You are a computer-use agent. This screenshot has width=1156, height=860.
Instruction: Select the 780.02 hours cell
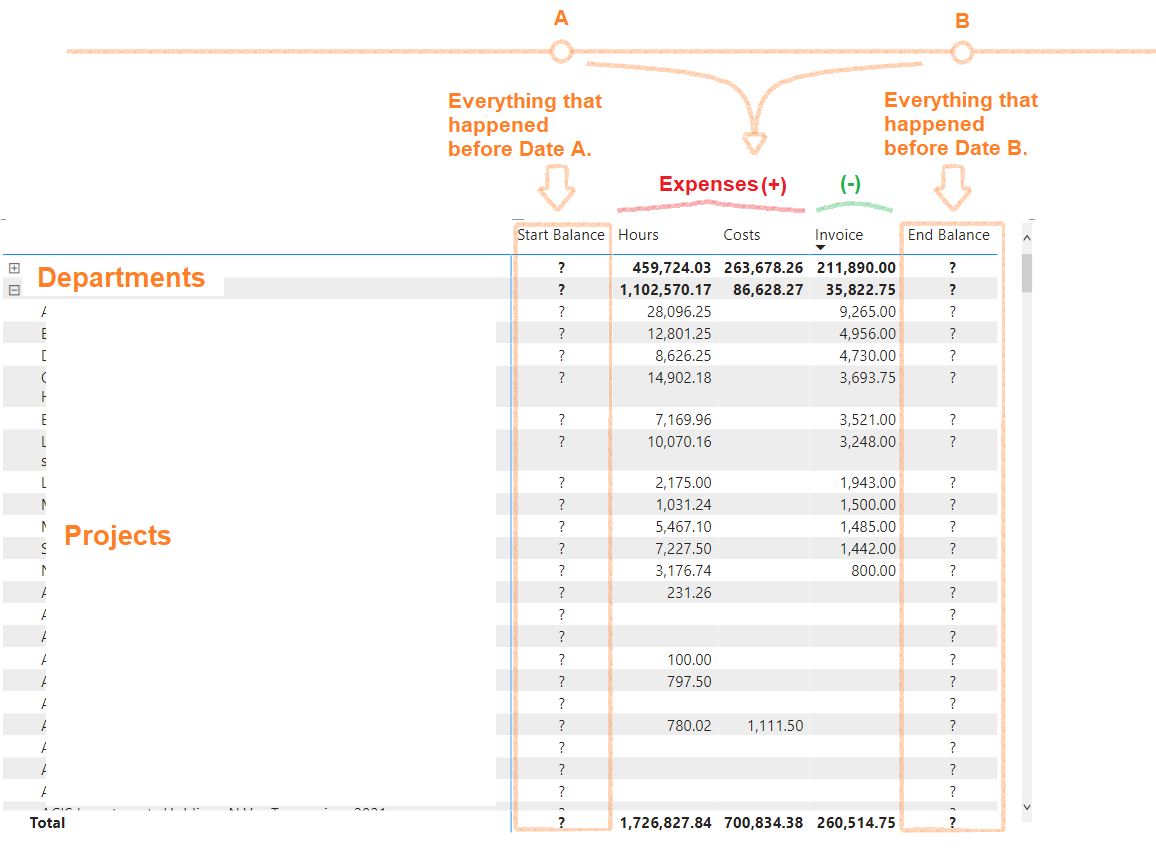689,726
